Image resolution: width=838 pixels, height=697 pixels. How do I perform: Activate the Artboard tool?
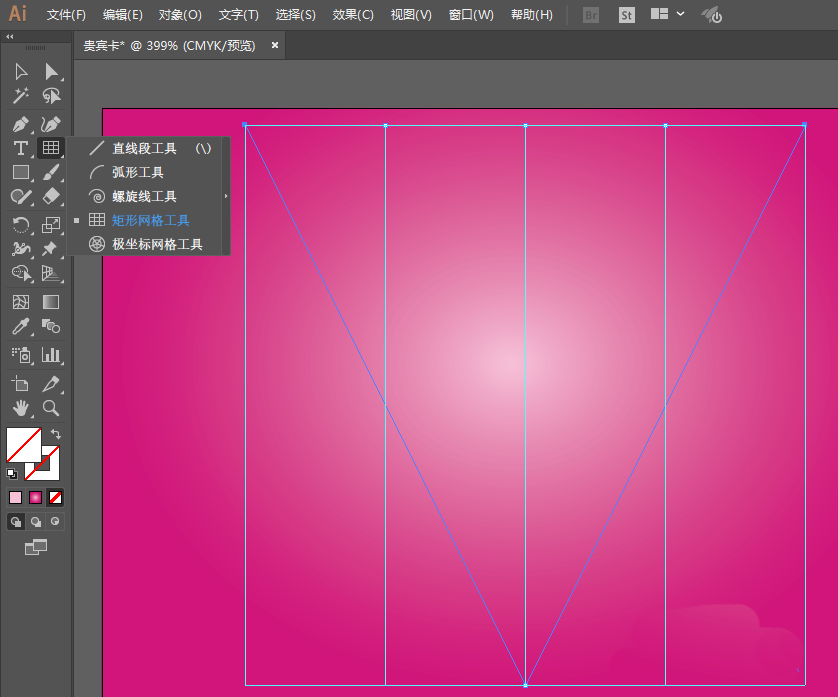(x=21, y=384)
